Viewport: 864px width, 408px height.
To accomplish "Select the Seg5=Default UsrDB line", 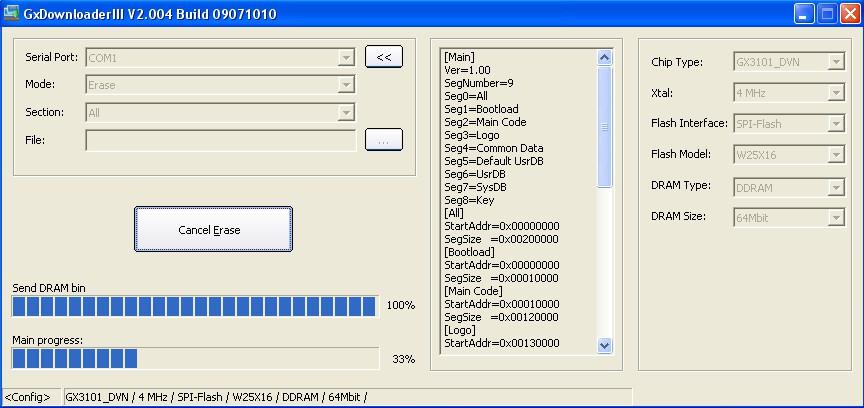I will (x=494, y=161).
